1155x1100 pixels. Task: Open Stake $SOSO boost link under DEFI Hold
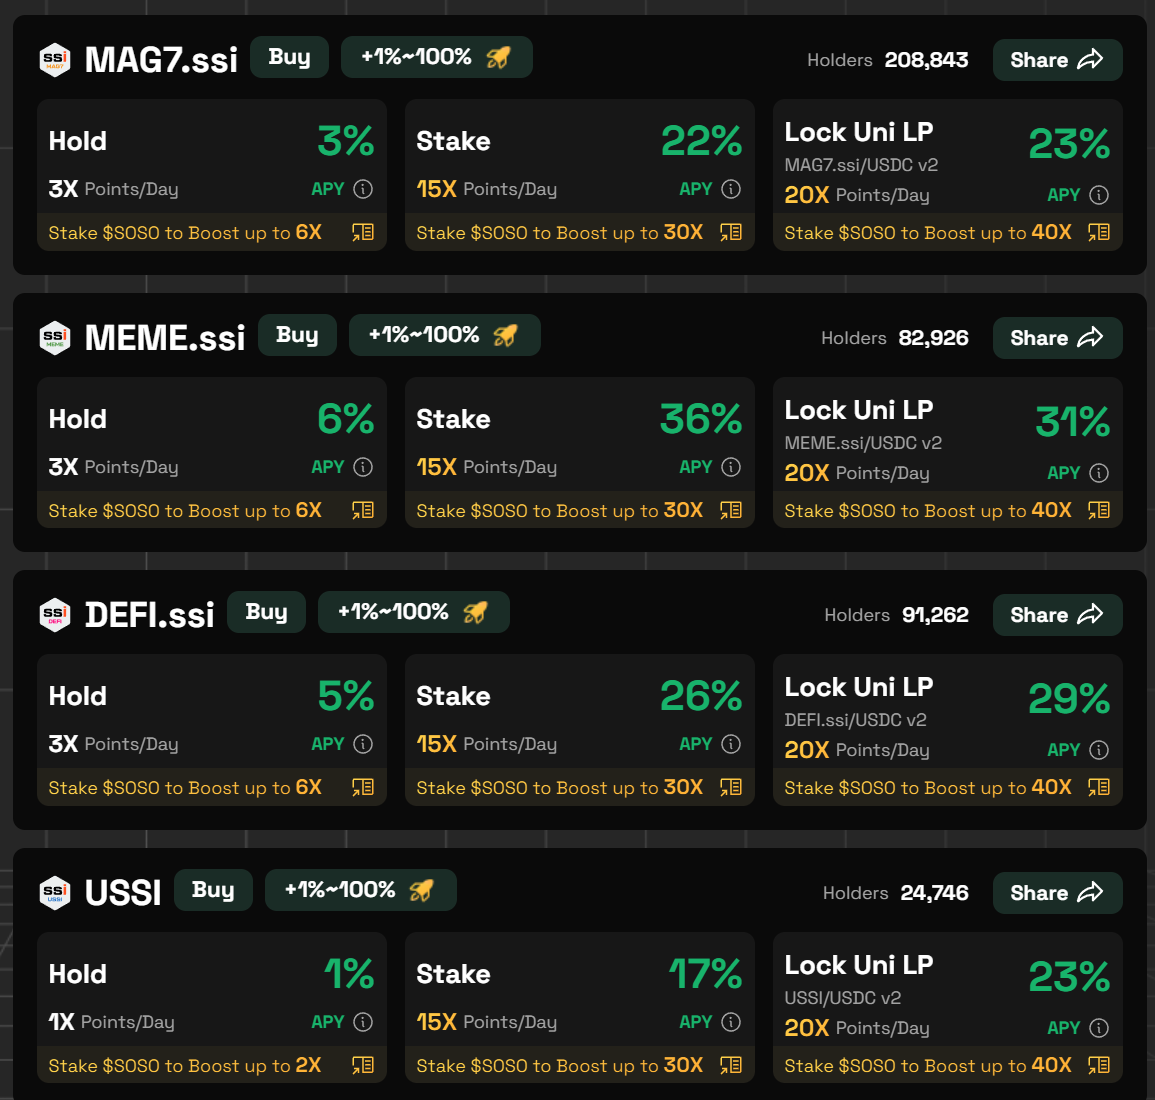[185, 788]
